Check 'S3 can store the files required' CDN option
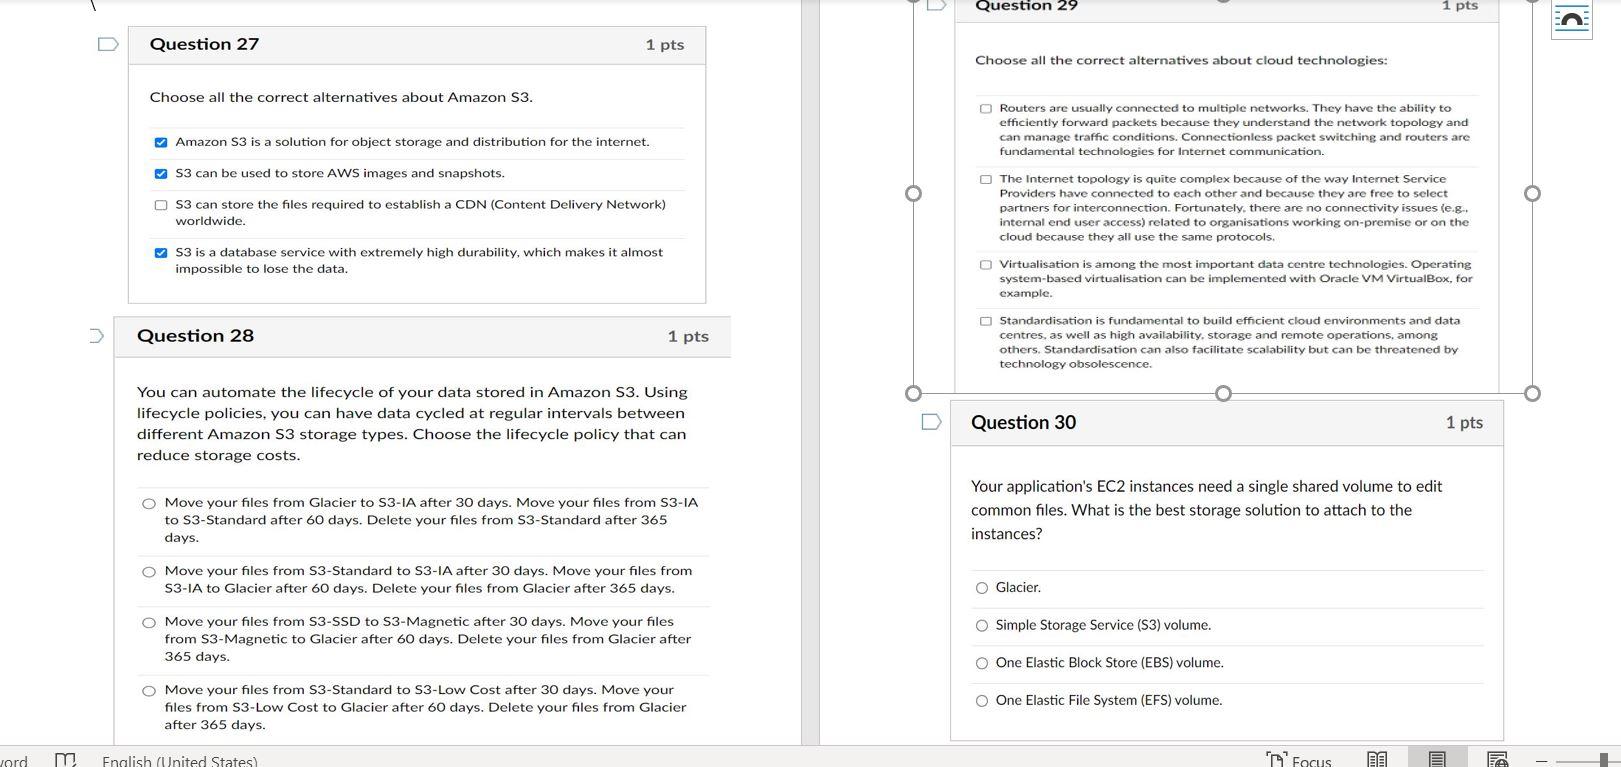The width and height of the screenshot is (1621, 767). pyautogui.click(x=161, y=205)
